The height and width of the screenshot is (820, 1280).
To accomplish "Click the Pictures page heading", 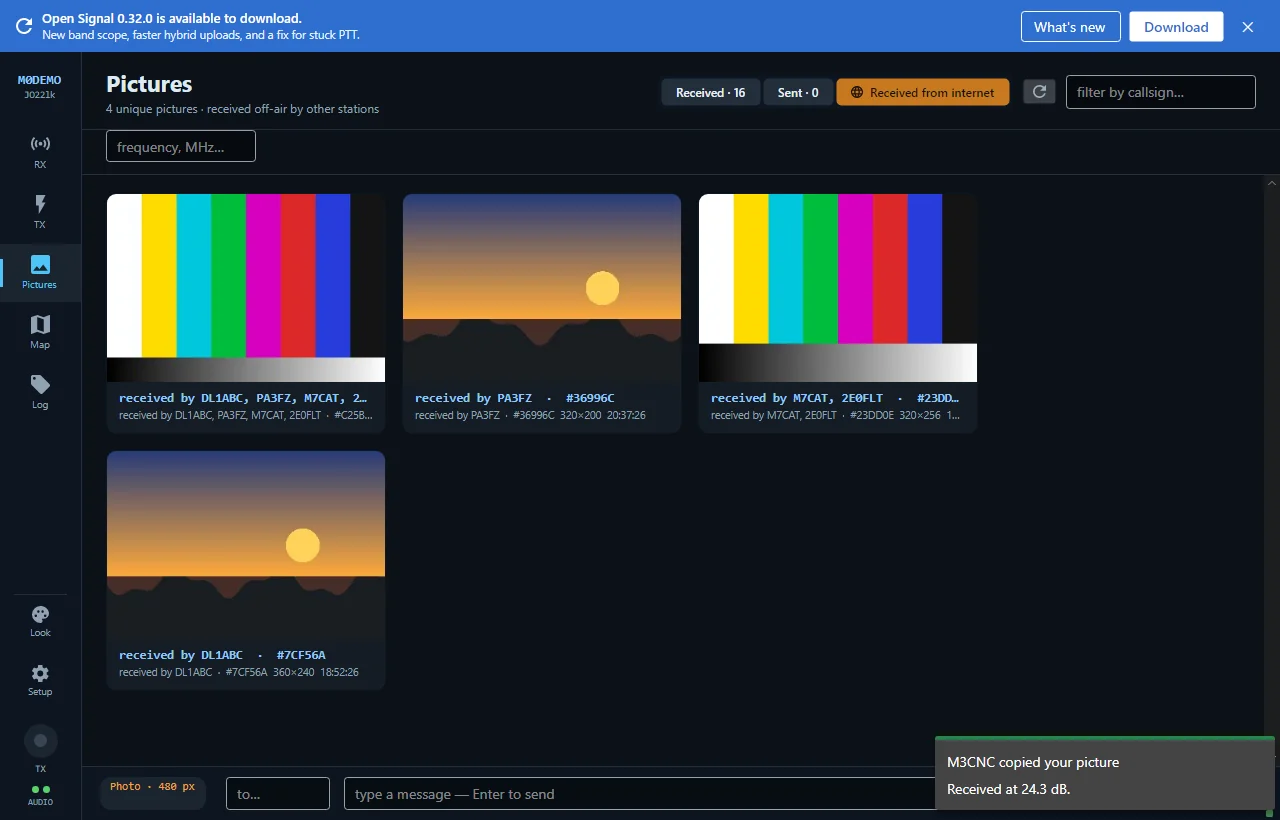I will (x=149, y=84).
